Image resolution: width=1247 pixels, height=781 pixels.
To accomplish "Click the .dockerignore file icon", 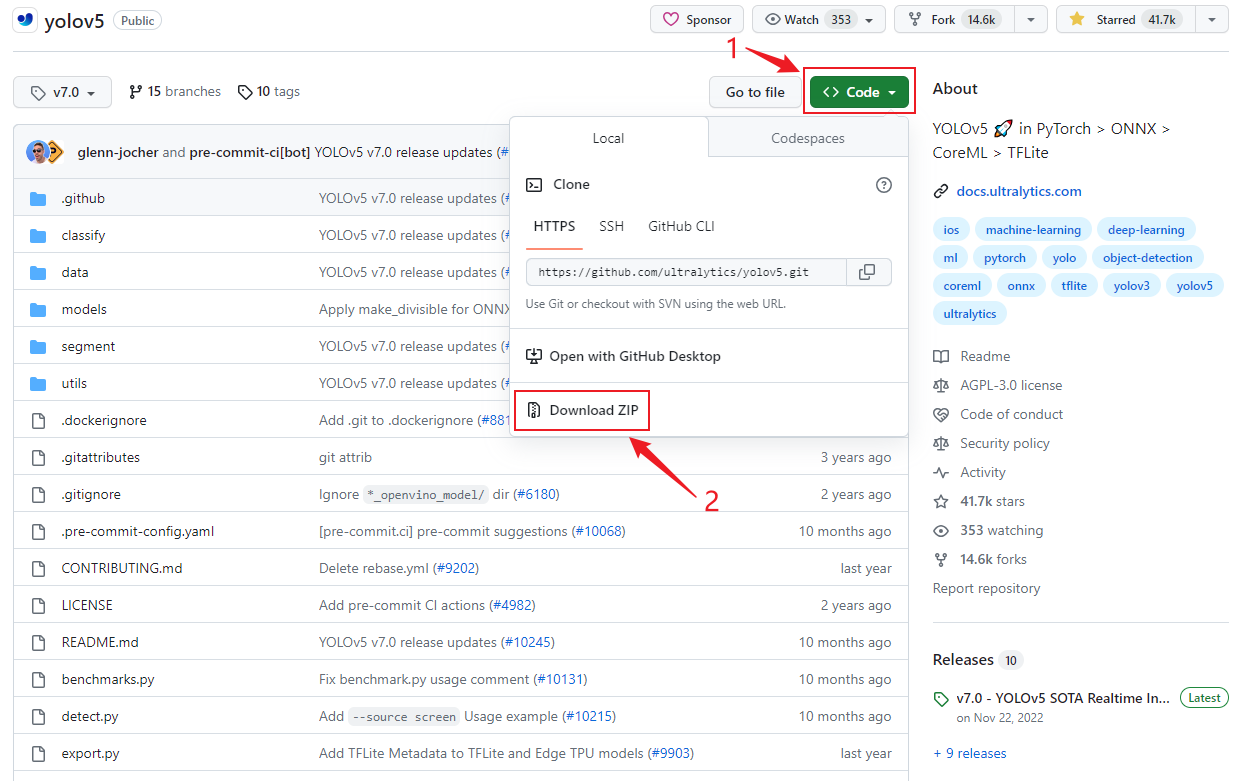I will (38, 420).
